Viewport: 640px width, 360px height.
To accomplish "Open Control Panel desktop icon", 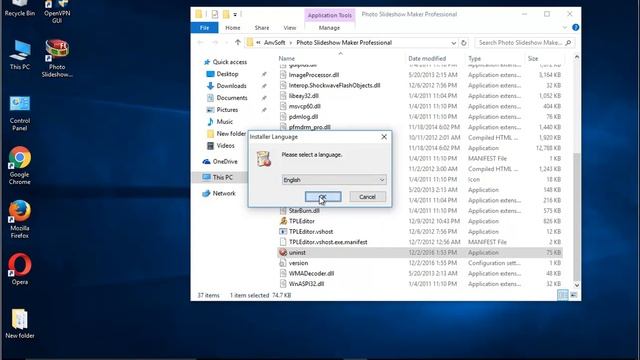I will coord(20,113).
